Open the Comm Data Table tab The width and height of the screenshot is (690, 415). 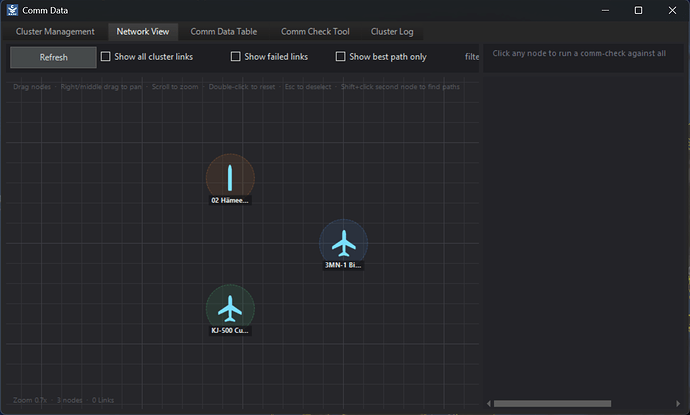click(224, 32)
